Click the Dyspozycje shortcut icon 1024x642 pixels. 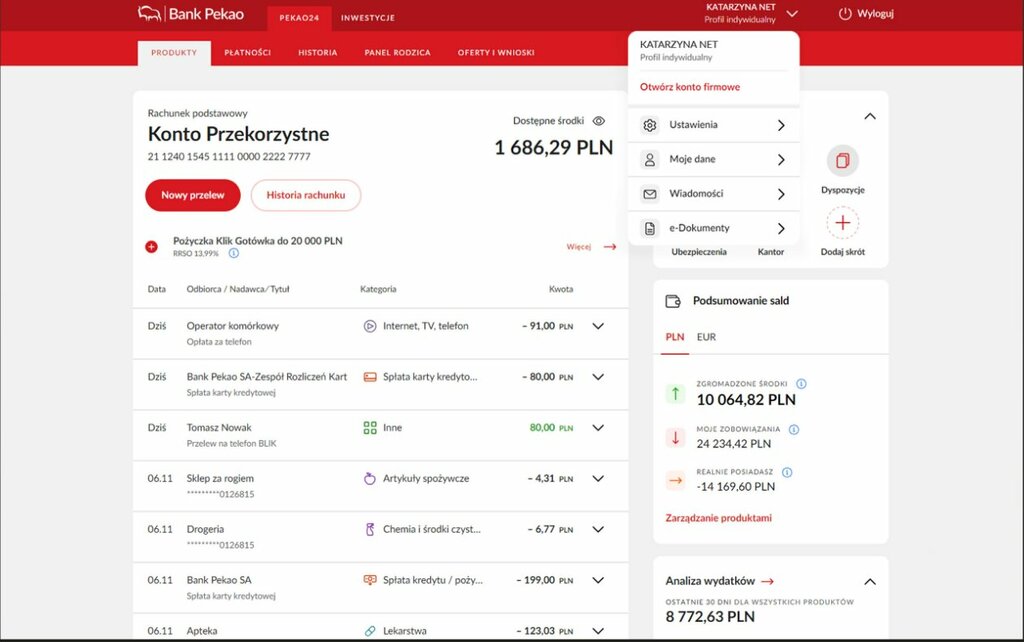click(842, 161)
